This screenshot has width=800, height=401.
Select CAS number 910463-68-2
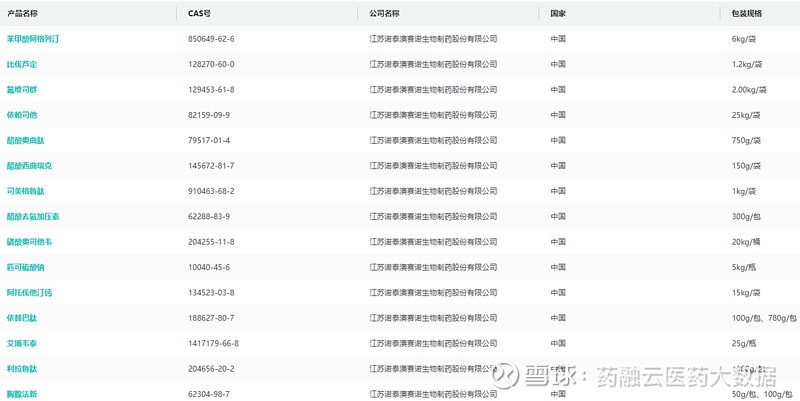(x=211, y=191)
